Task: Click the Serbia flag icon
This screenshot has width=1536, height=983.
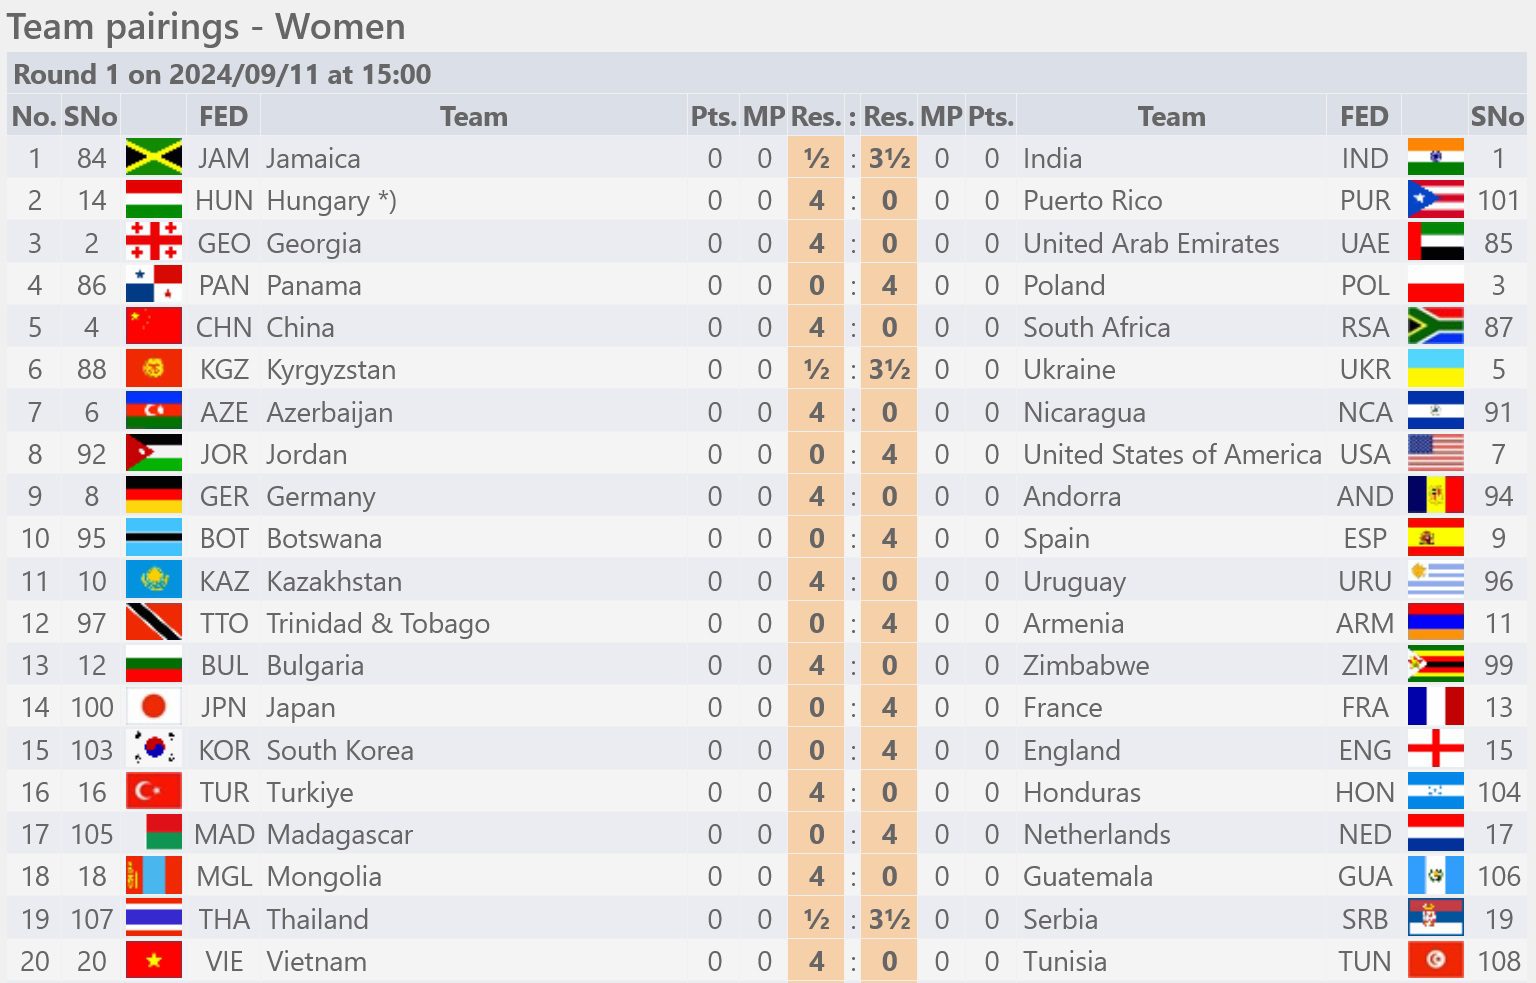Action: point(1435,919)
